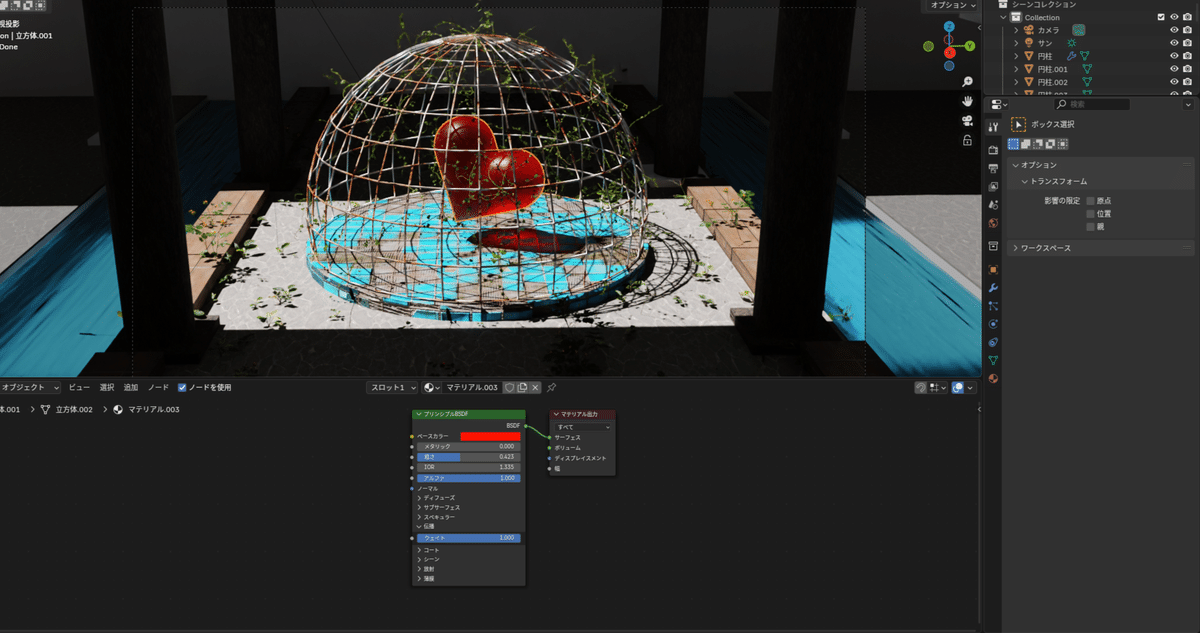Hide the 円柱.001 object in viewport

[x=1174, y=69]
